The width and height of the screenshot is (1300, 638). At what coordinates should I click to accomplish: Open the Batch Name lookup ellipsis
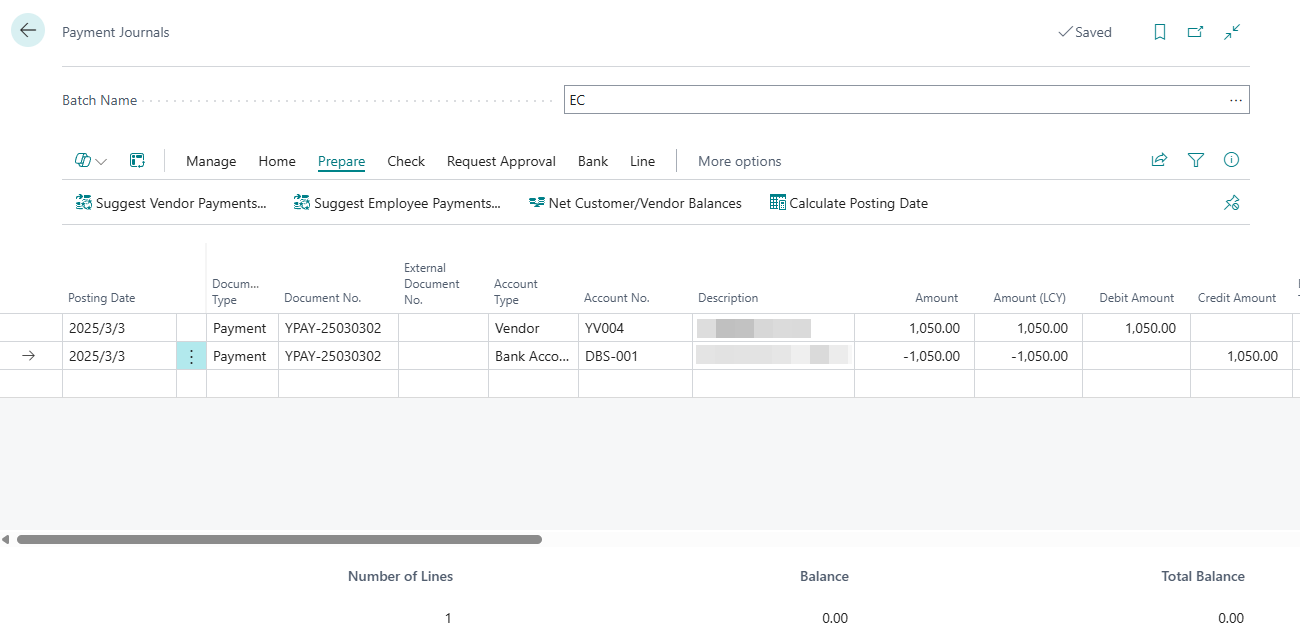pyautogui.click(x=1236, y=100)
